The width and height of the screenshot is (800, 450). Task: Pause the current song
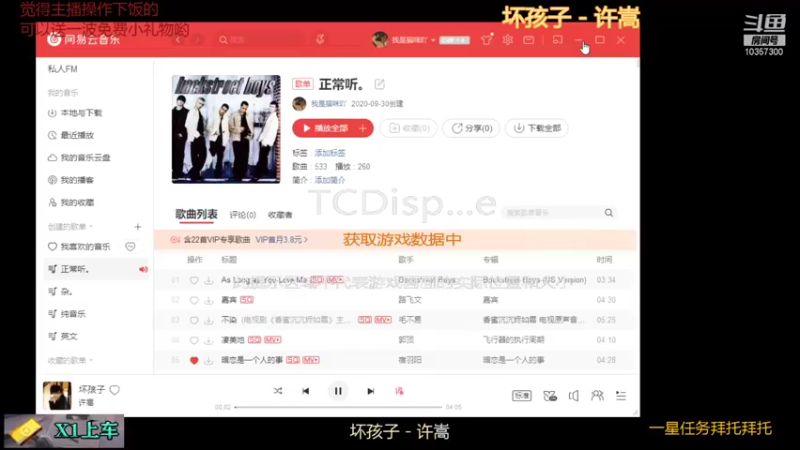(338, 391)
